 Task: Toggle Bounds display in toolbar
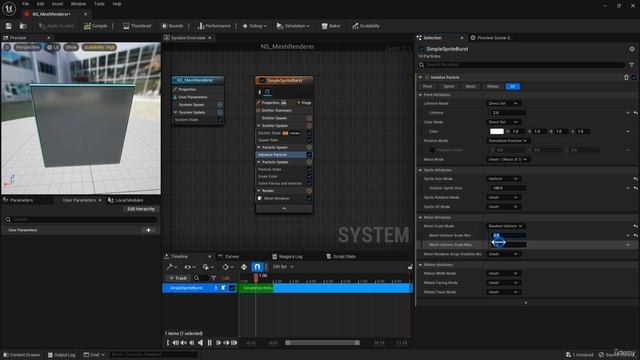pos(173,26)
